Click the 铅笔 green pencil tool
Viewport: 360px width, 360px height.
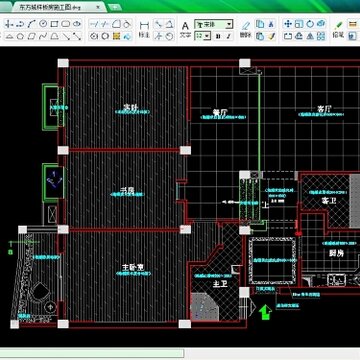click(338, 29)
